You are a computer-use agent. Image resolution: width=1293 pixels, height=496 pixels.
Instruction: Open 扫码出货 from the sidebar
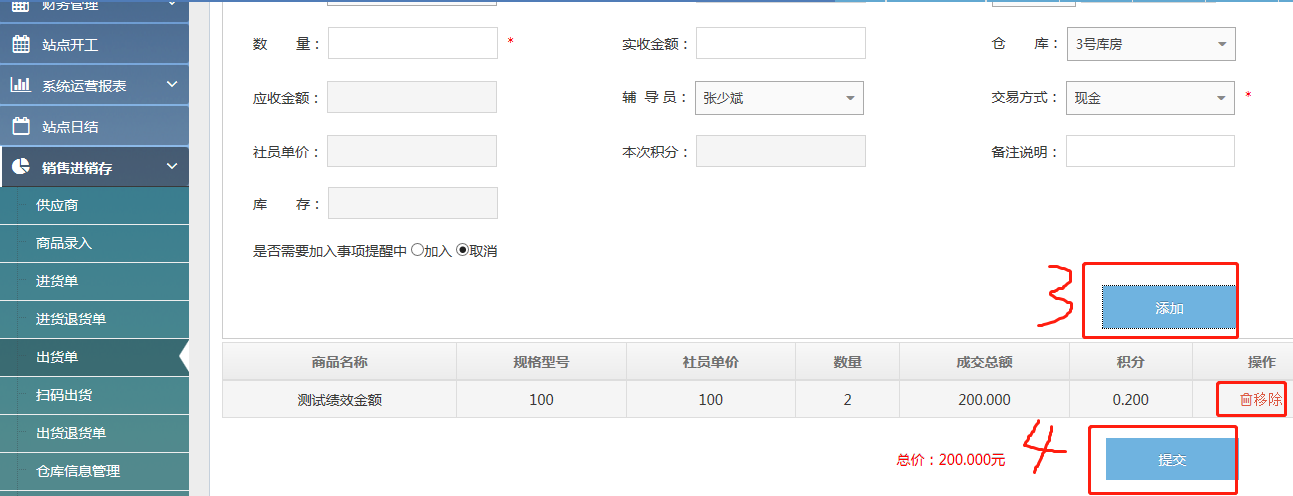coord(64,395)
